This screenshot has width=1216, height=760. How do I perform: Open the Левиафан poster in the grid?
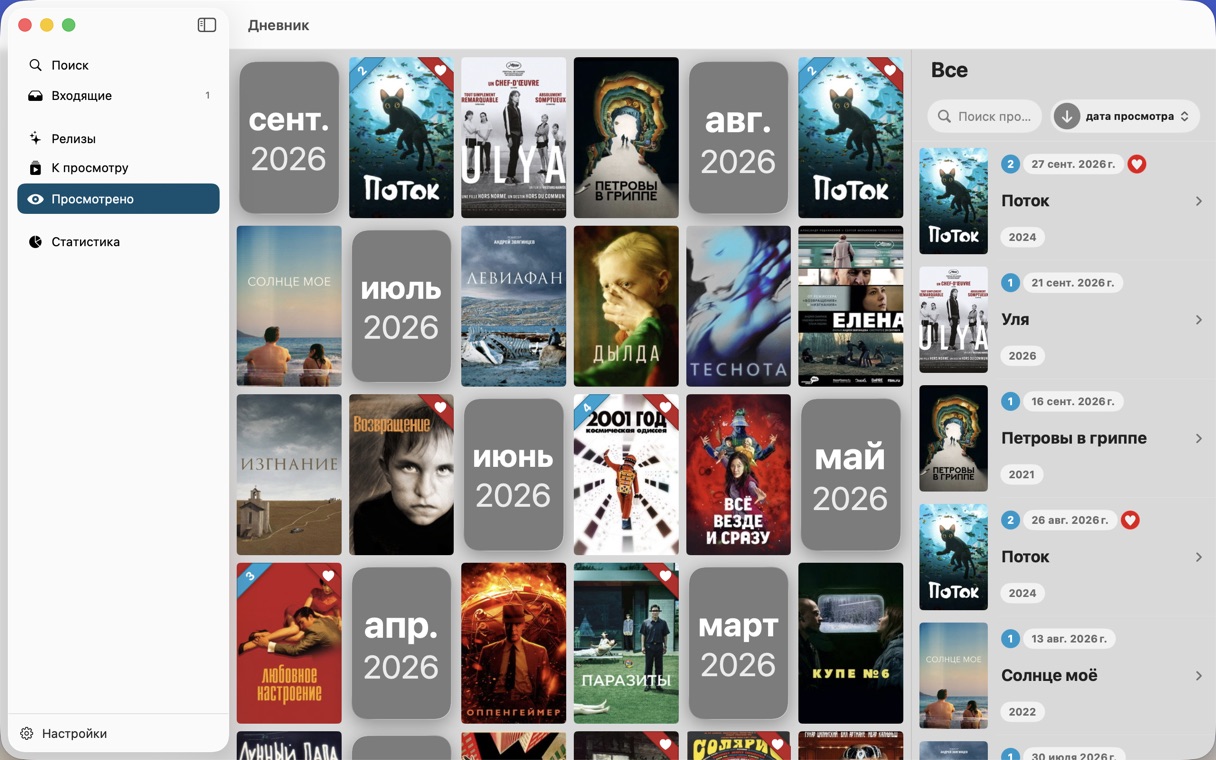click(x=513, y=306)
